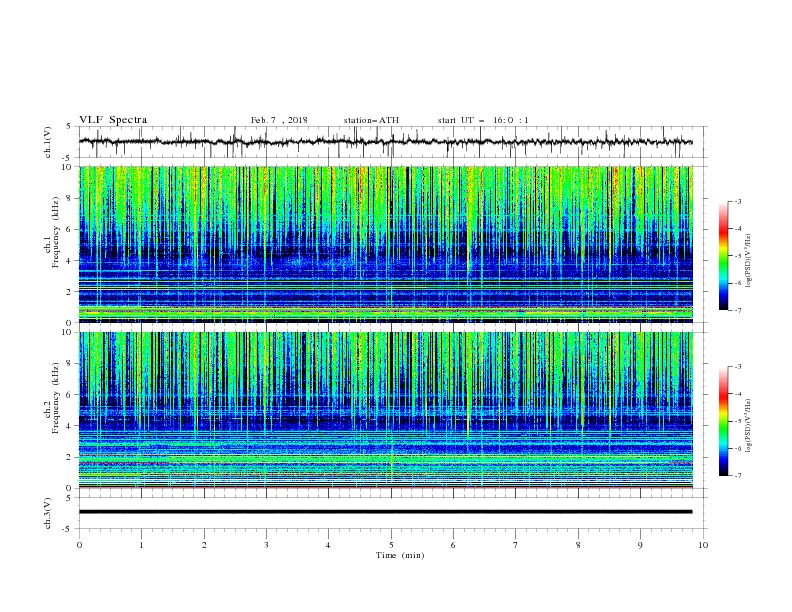
Task: Click the time axis tick label '9'
Action: tap(640, 545)
